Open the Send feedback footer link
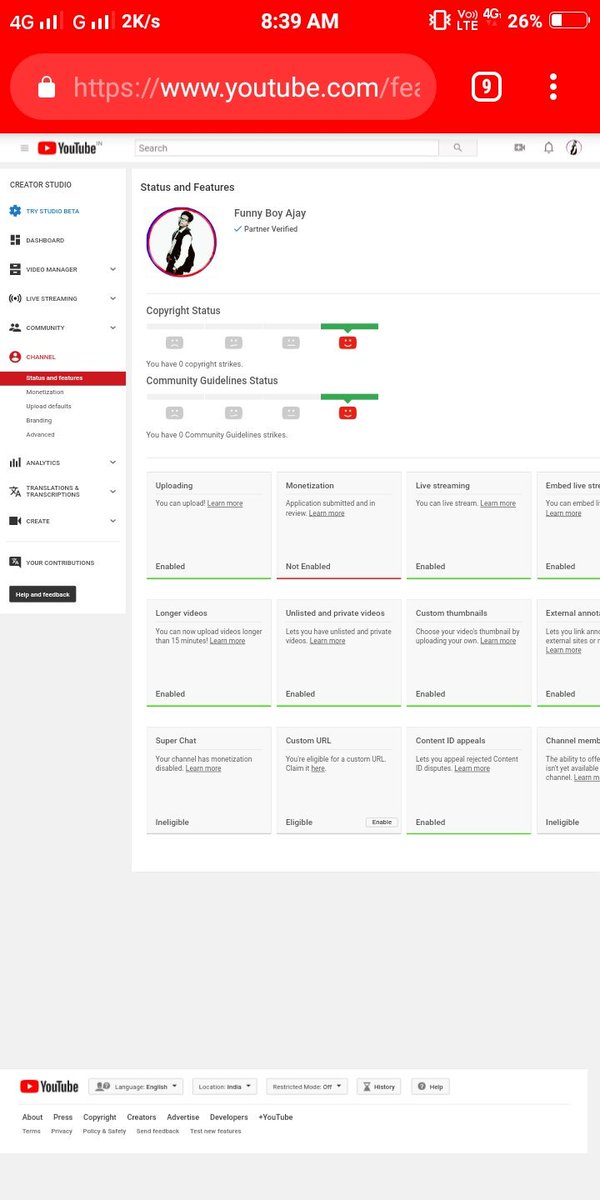 point(158,1131)
